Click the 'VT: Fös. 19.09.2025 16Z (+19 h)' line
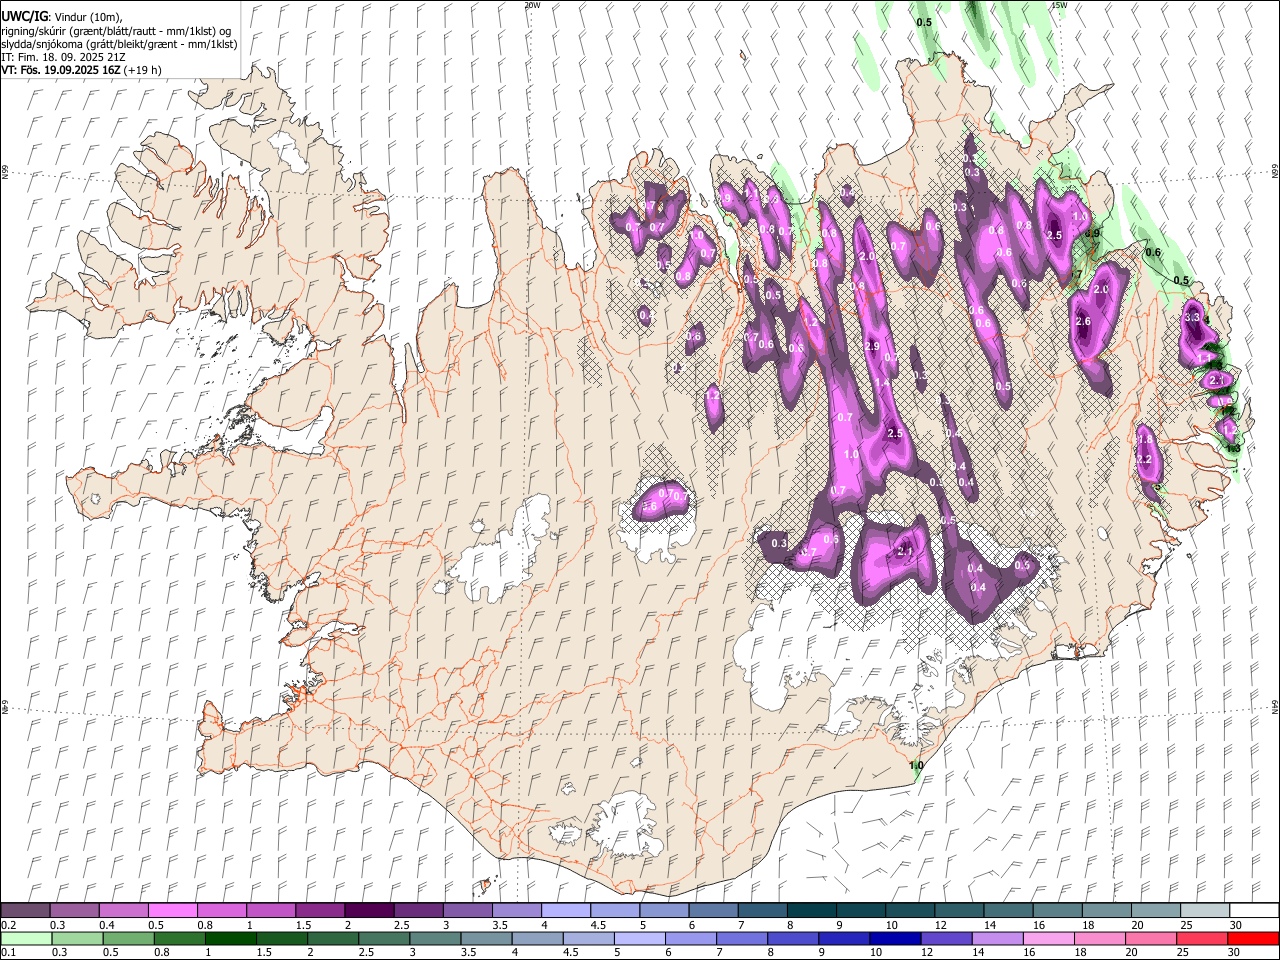 (x=81, y=70)
